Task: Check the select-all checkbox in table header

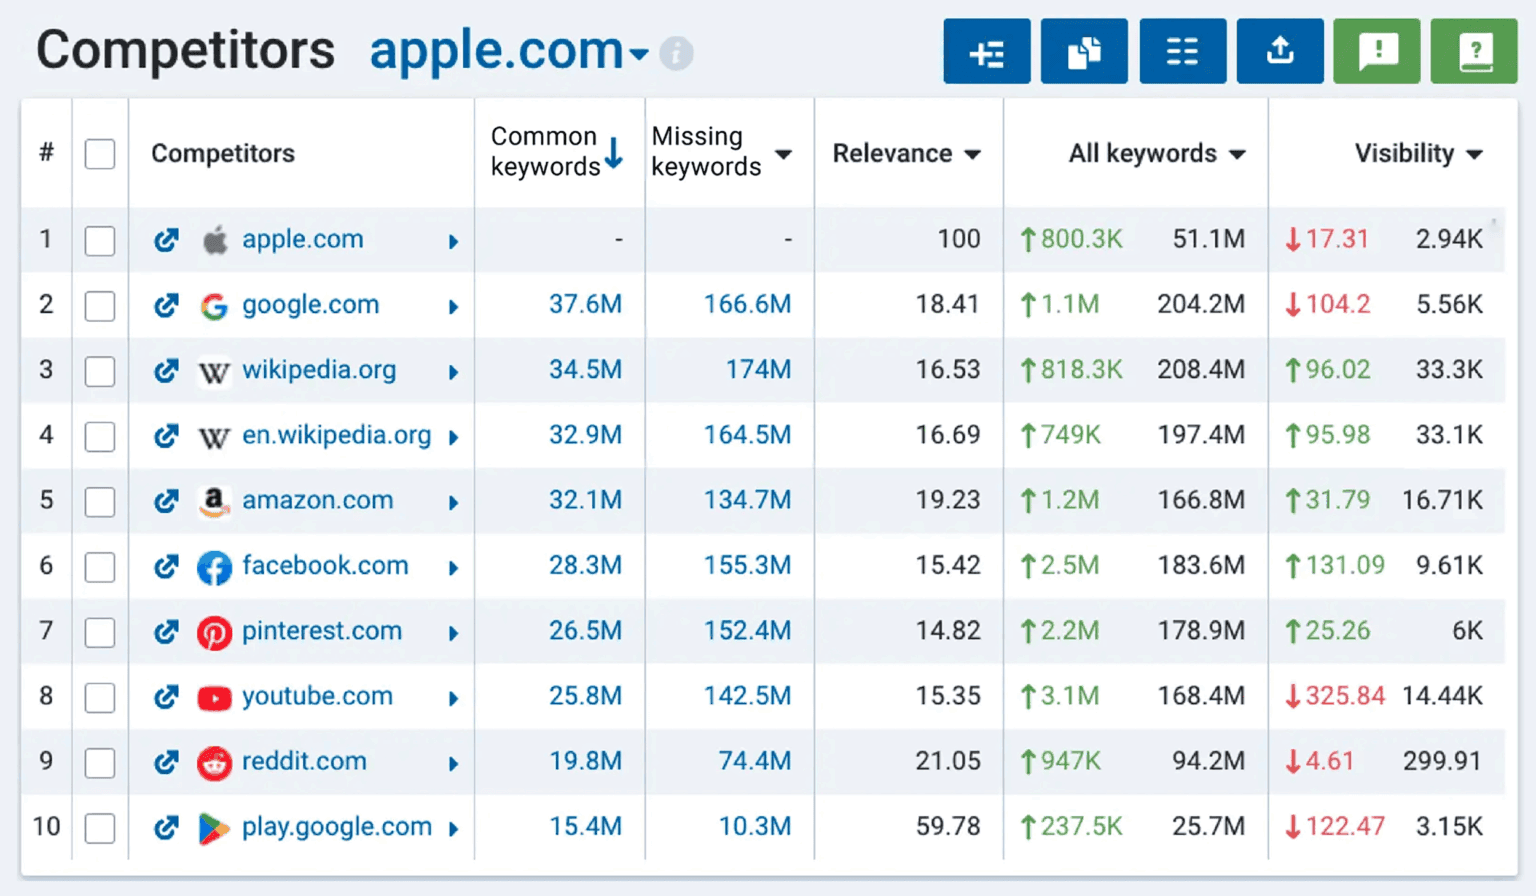Action: (x=99, y=154)
